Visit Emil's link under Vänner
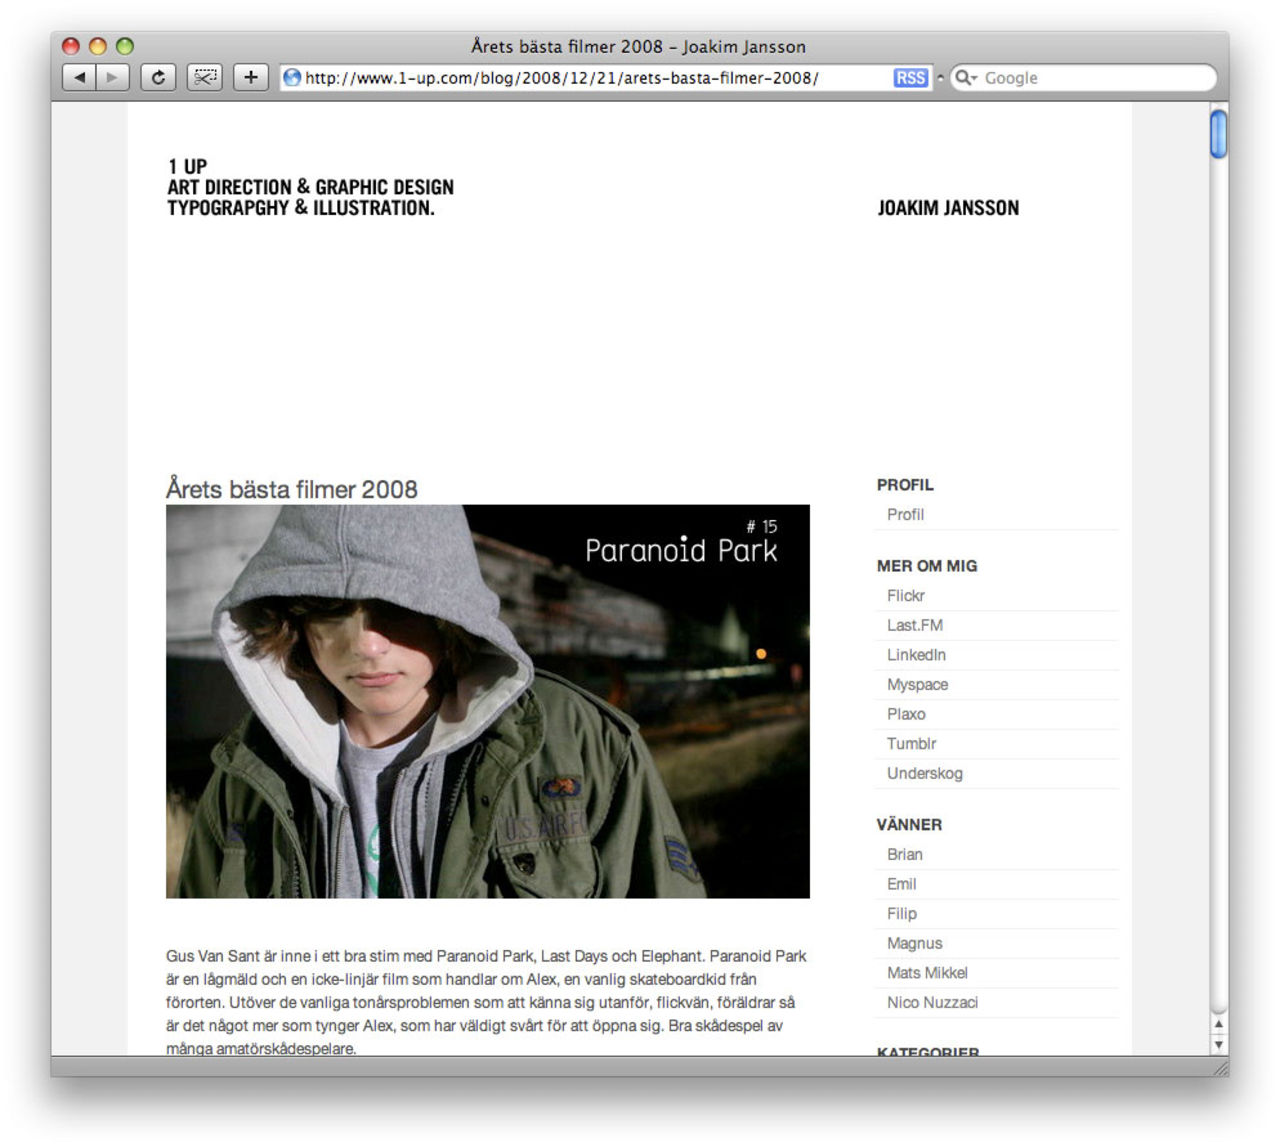Viewport: 1280px width, 1147px height. [901, 884]
